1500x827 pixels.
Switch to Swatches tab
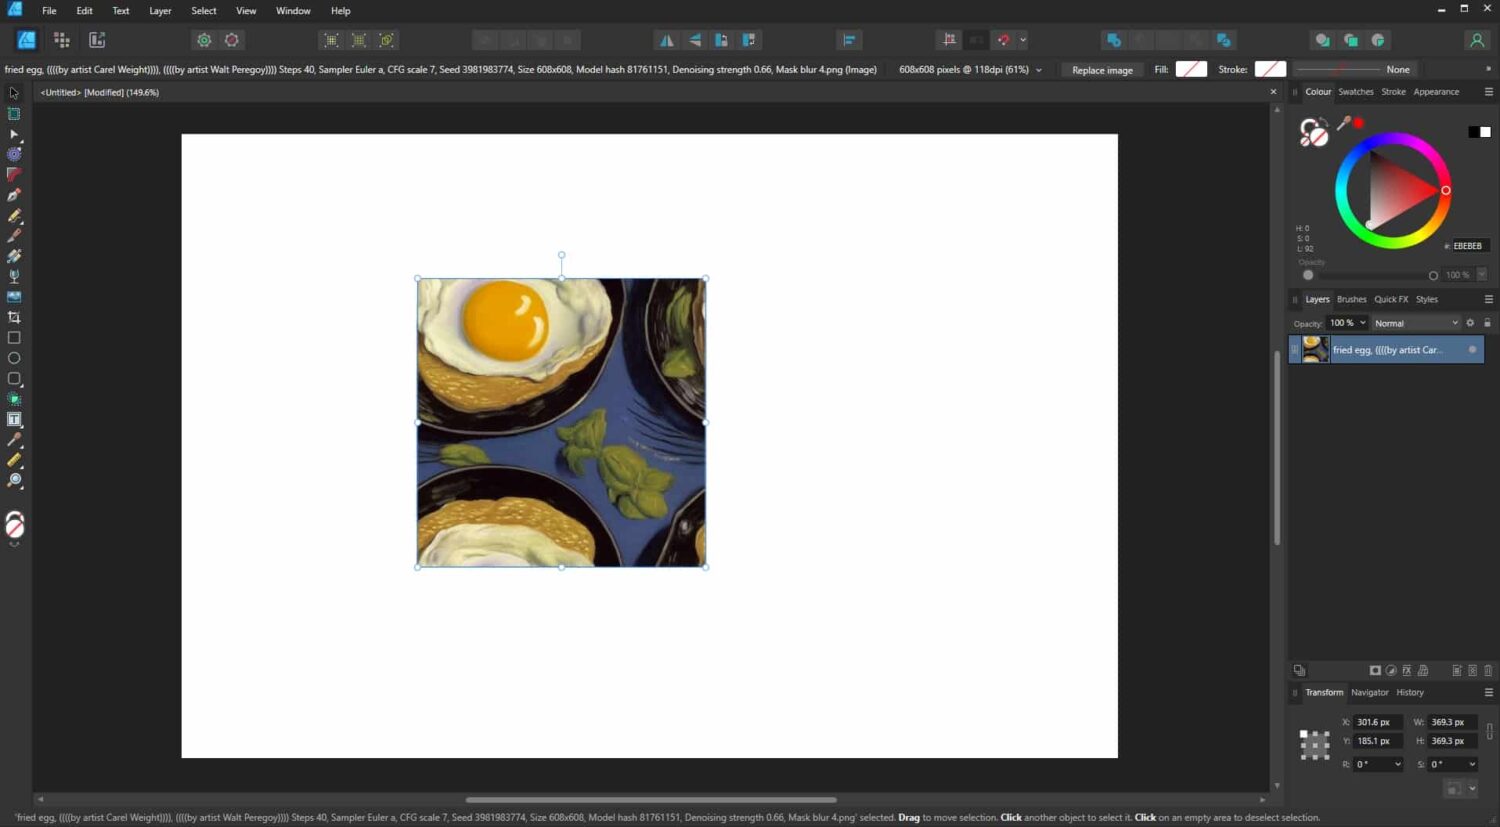(1356, 92)
